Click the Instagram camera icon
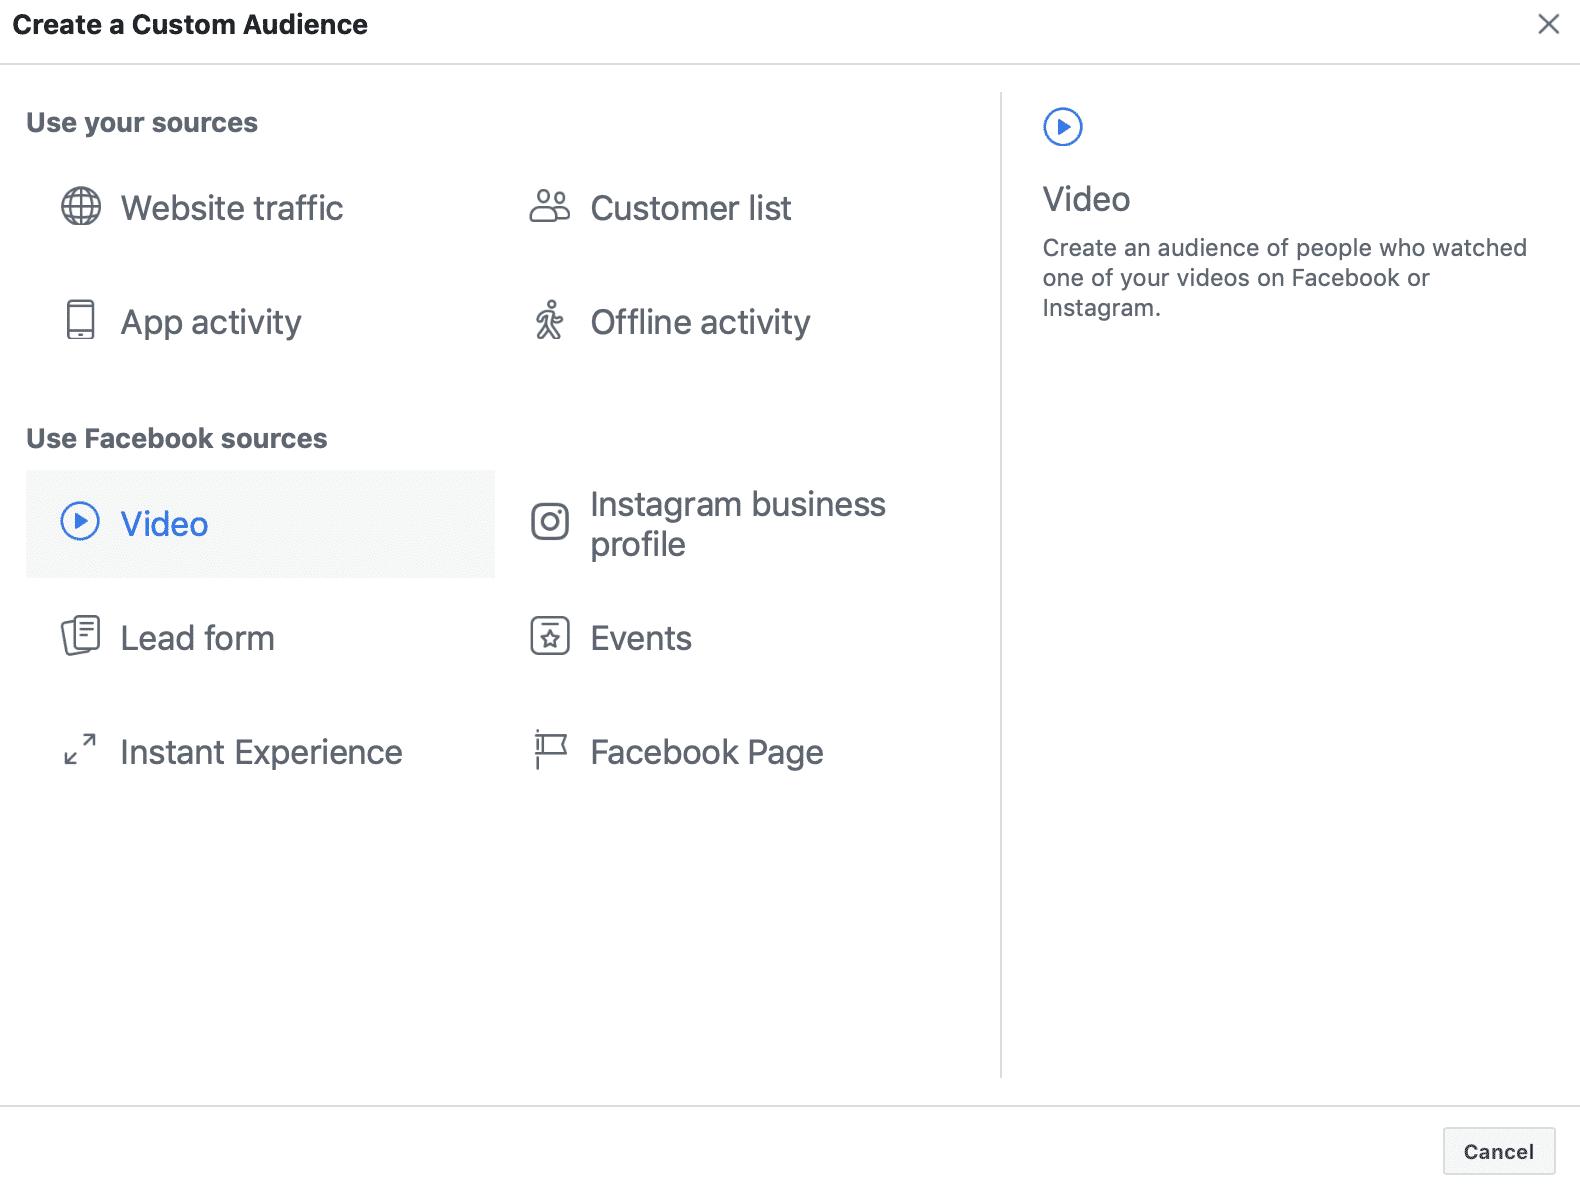1580x1188 pixels. [550, 521]
